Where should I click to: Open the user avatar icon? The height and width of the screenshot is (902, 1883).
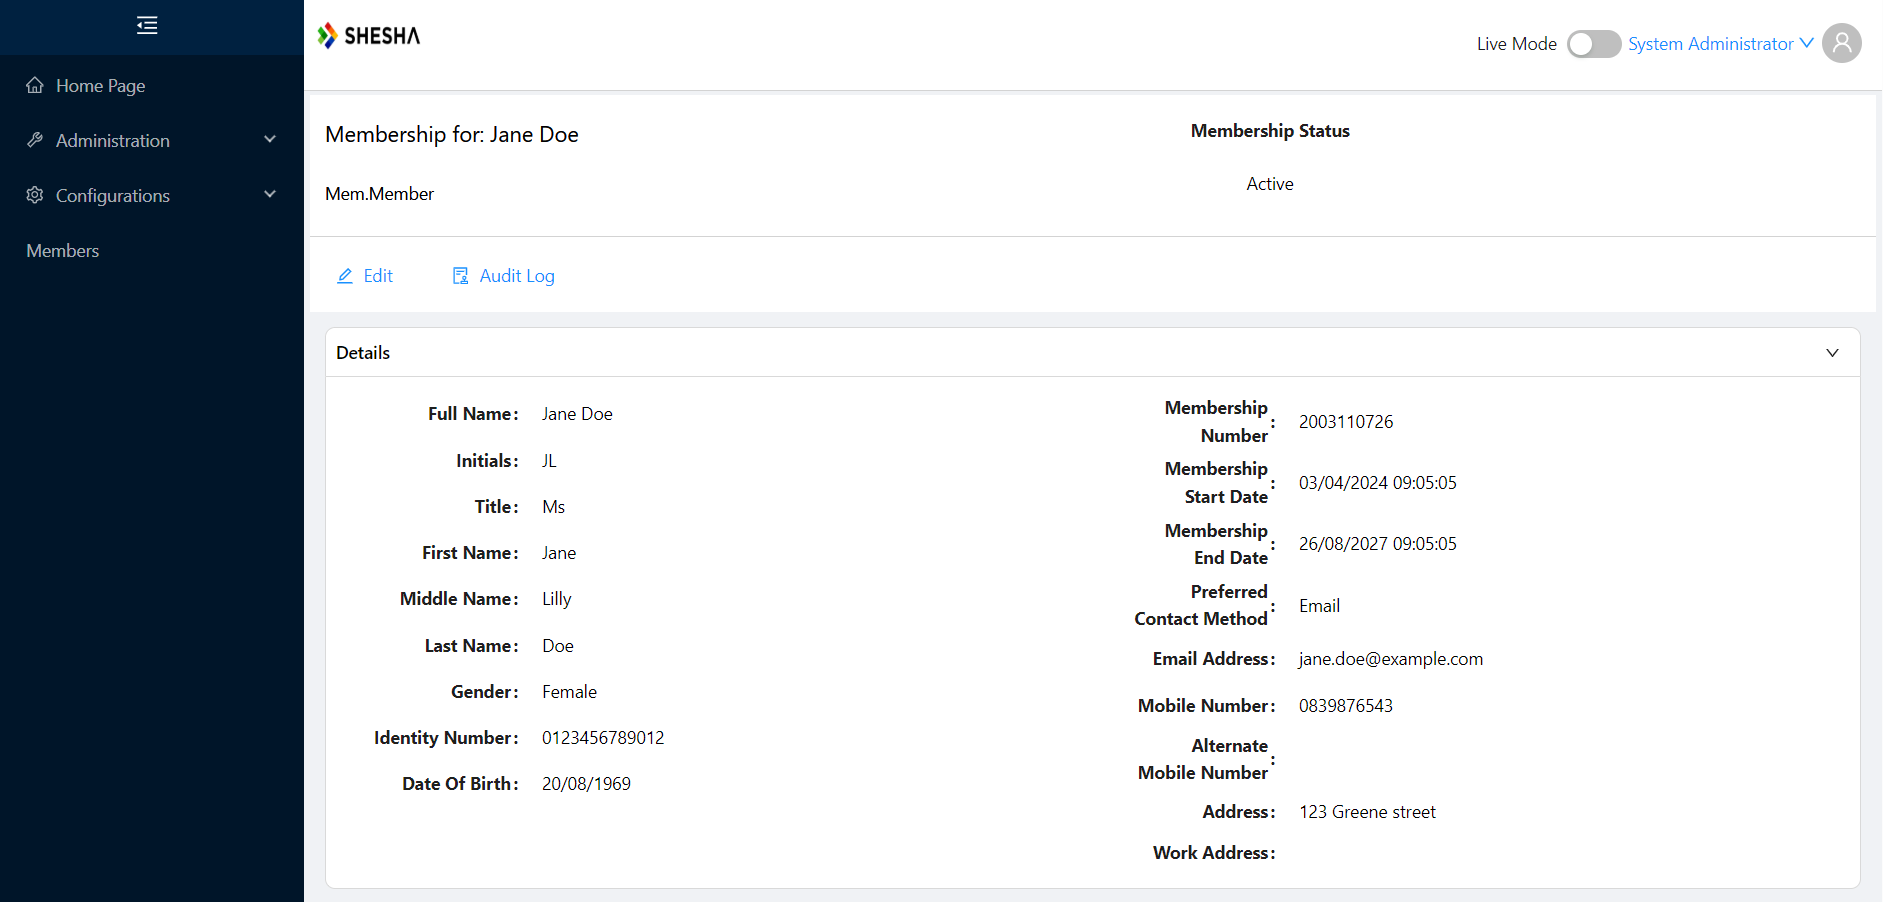click(x=1841, y=43)
